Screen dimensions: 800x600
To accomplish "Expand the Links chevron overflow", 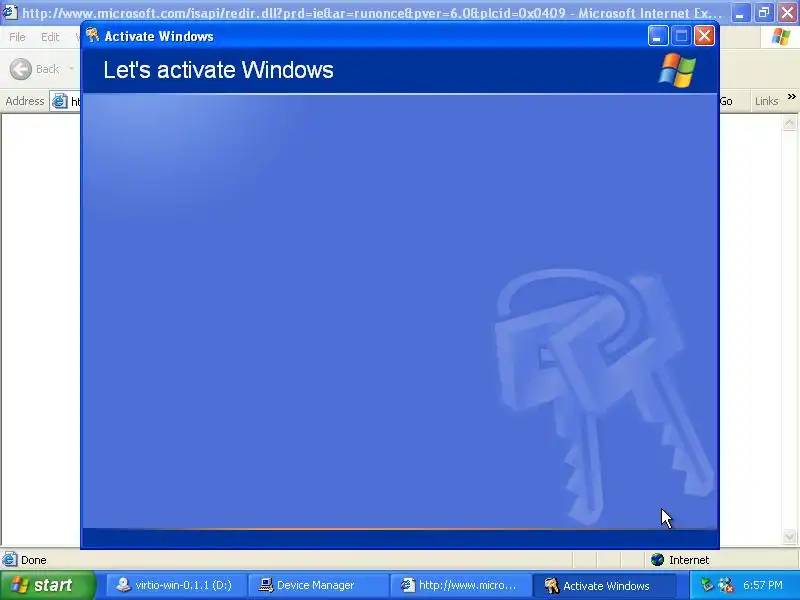I will tap(791, 96).
